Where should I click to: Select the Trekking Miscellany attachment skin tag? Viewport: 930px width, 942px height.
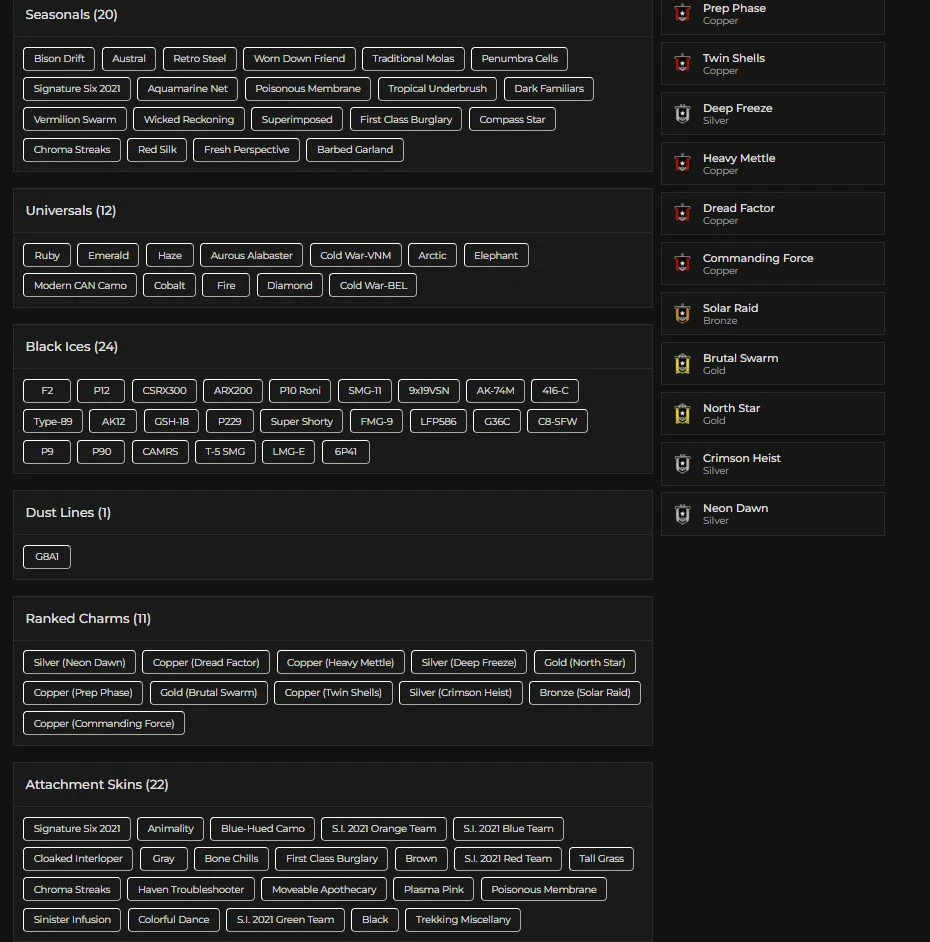[x=463, y=920]
